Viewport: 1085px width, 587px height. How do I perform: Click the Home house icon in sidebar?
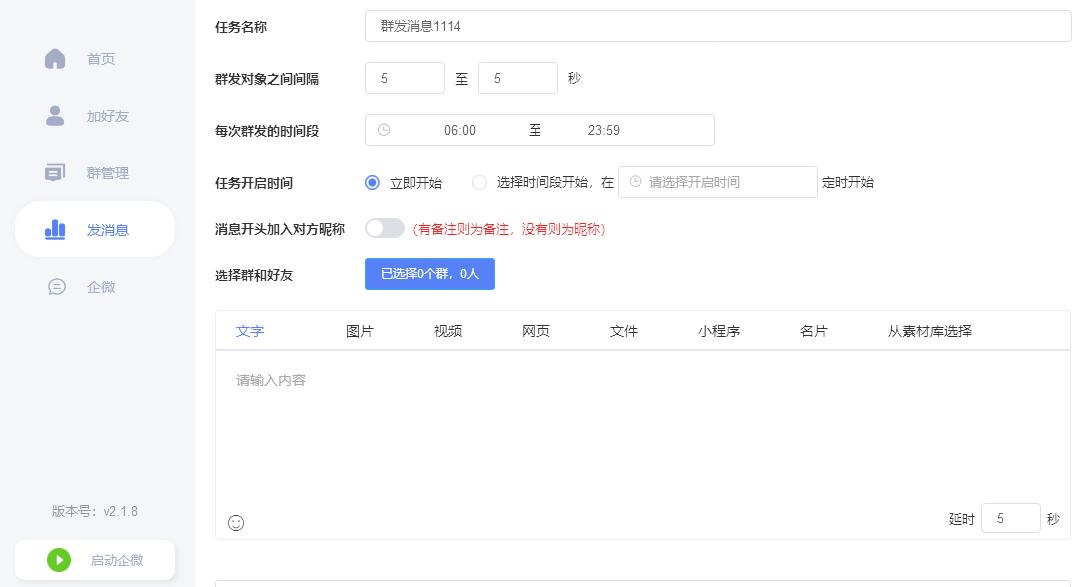(x=55, y=59)
